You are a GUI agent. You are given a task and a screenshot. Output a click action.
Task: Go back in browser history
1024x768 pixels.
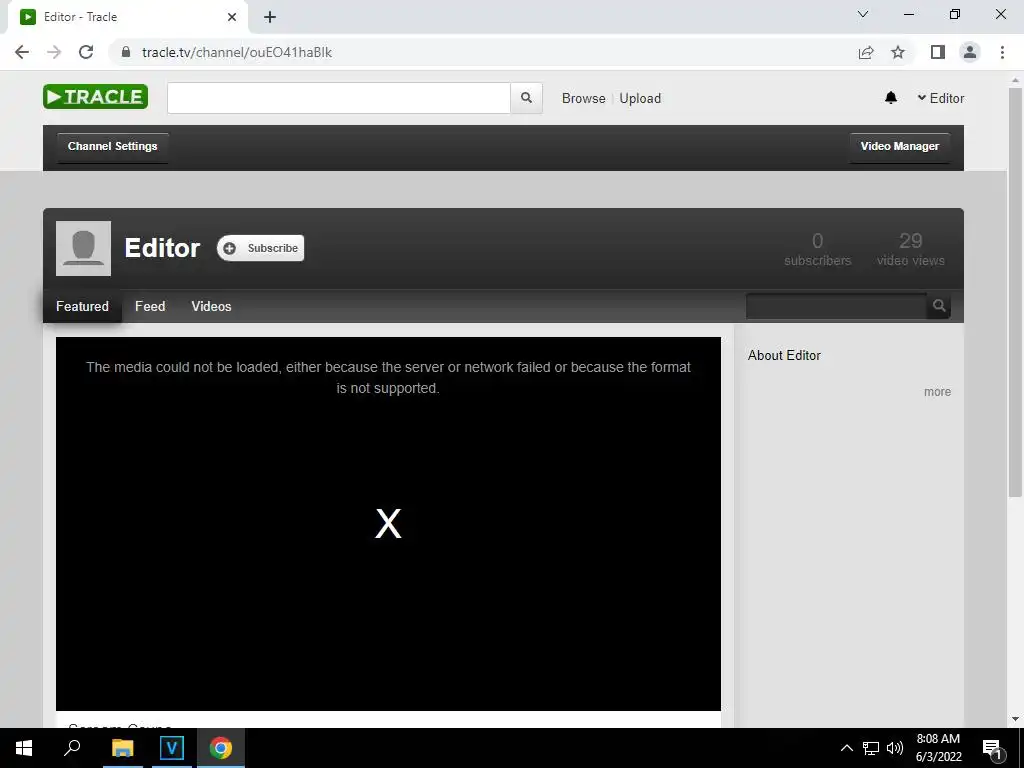pos(22,52)
